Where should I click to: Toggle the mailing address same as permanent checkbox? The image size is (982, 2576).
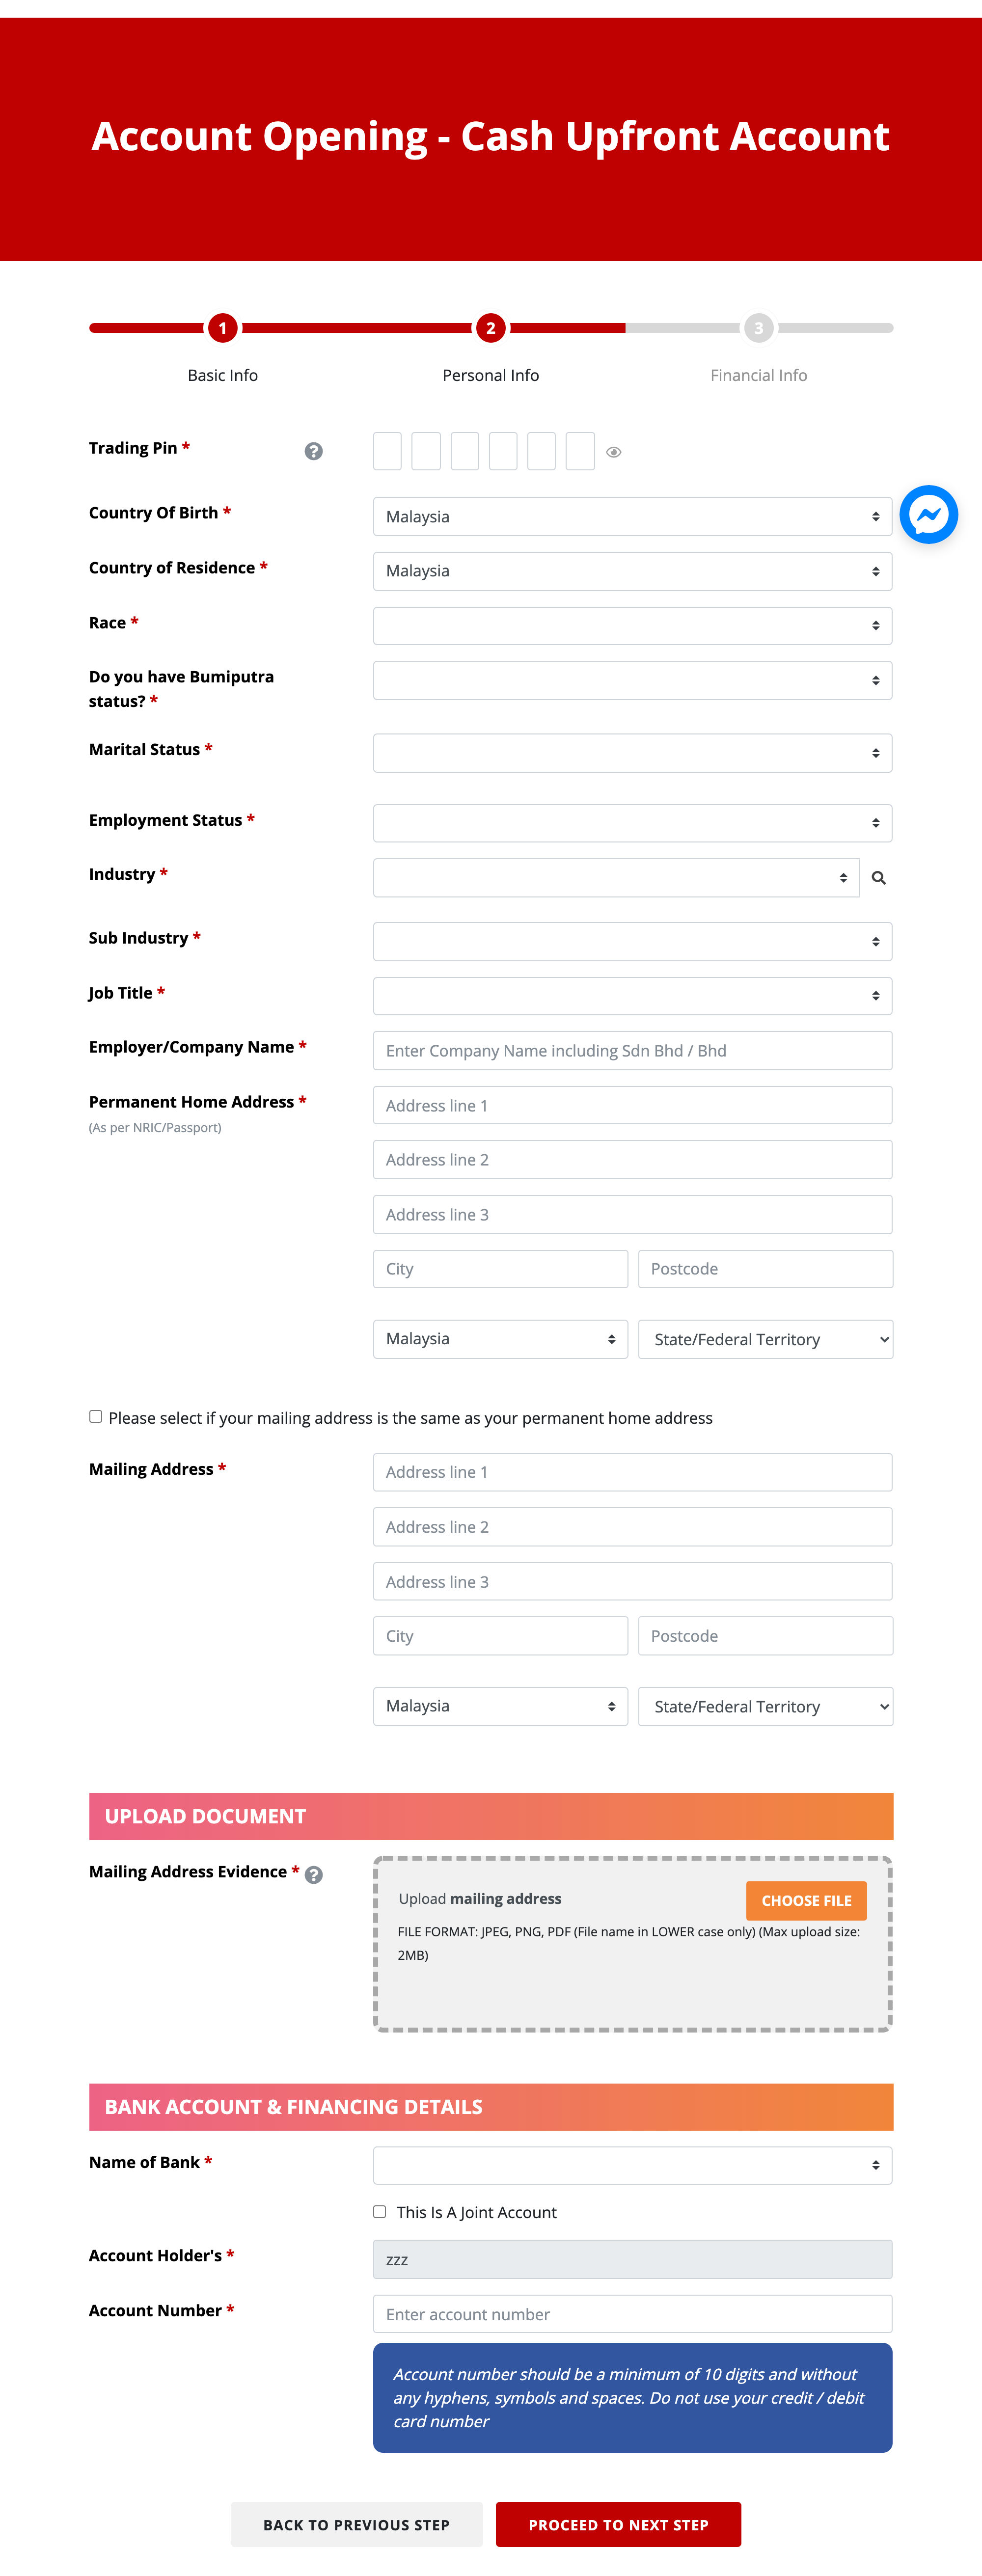tap(94, 1416)
